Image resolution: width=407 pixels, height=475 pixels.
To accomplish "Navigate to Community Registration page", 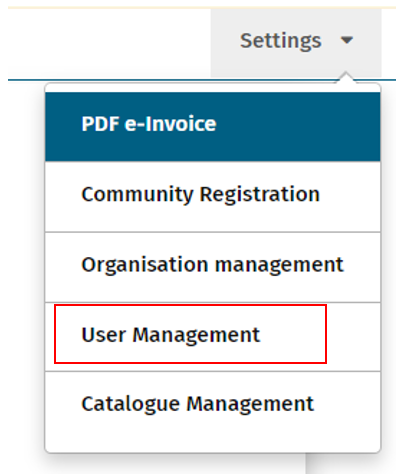I will pos(201,194).
